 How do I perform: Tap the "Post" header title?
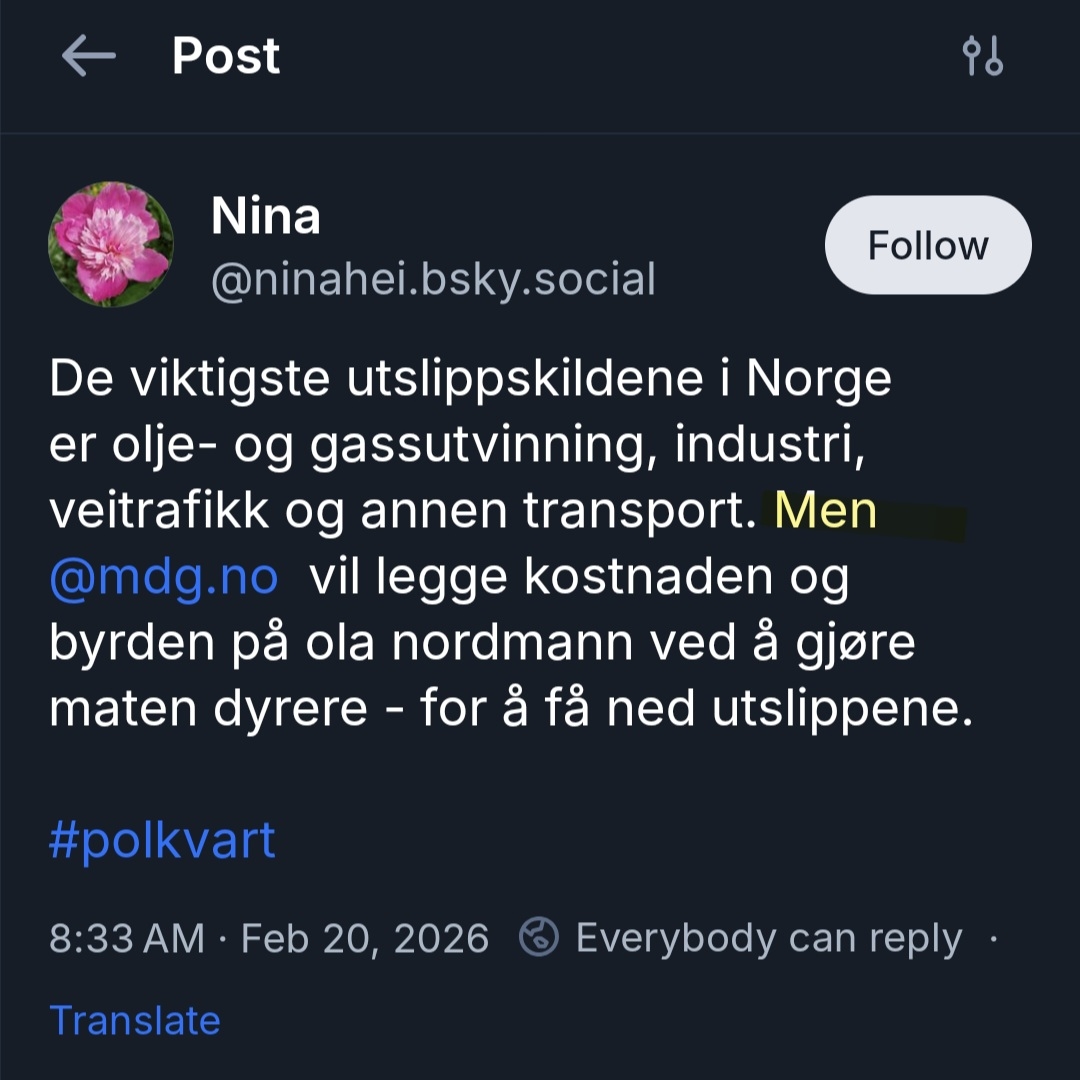point(226,56)
